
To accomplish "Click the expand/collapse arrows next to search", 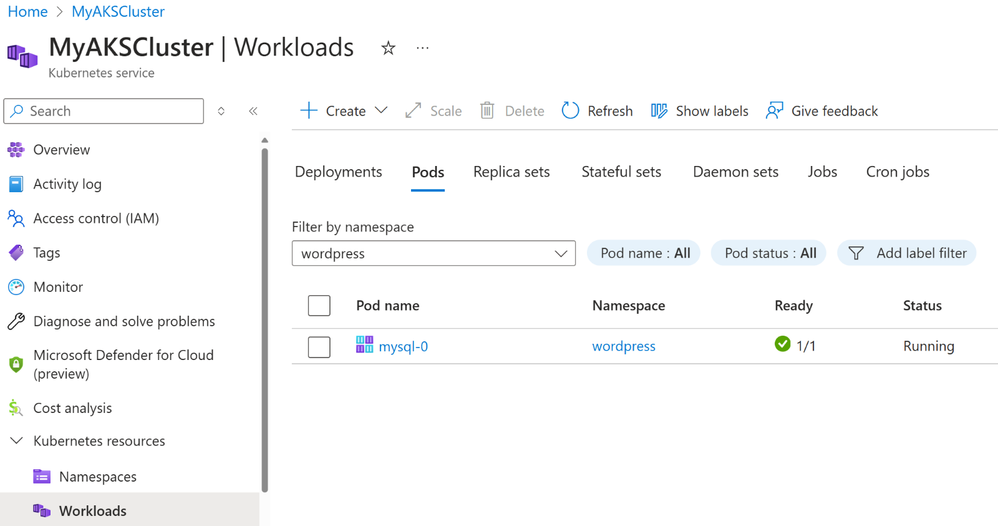I will tap(221, 111).
